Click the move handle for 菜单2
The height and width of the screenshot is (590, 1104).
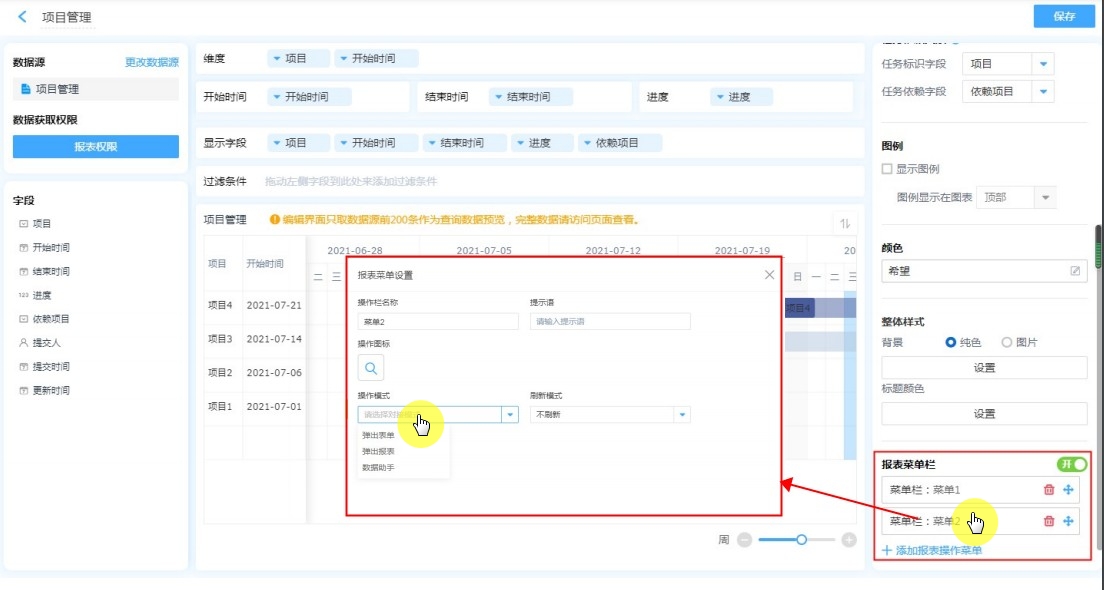pyautogui.click(x=1068, y=521)
